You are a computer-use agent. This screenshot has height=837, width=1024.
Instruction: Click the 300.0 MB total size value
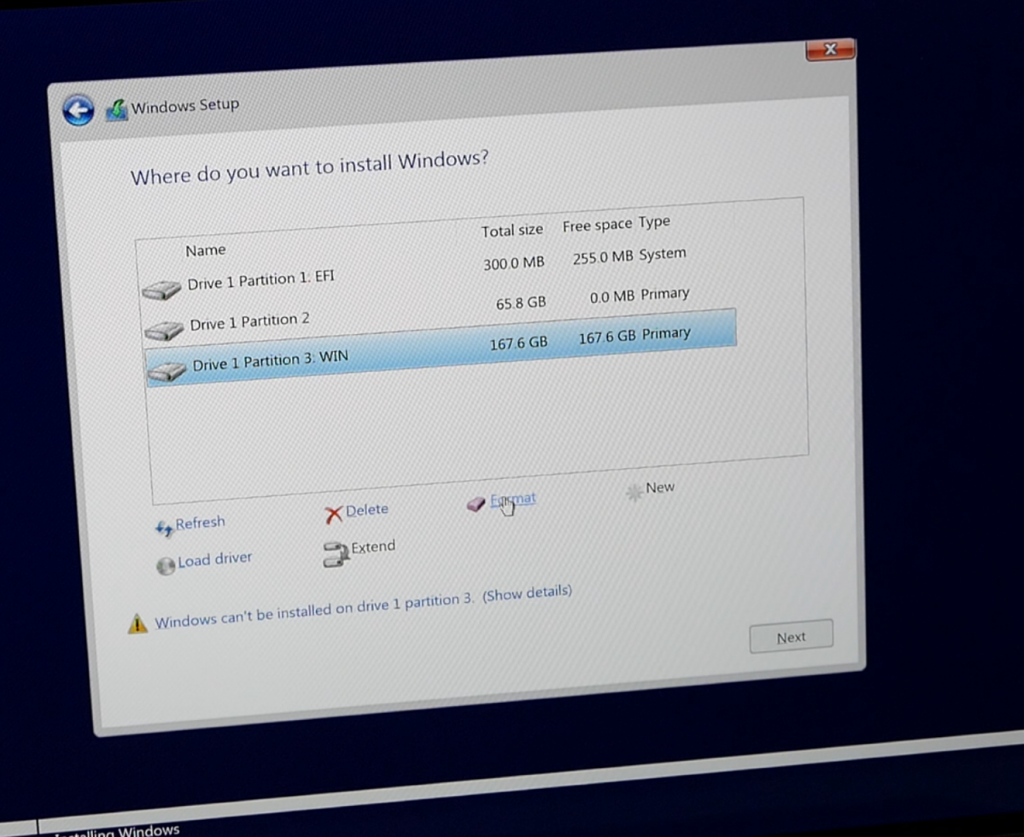click(514, 264)
